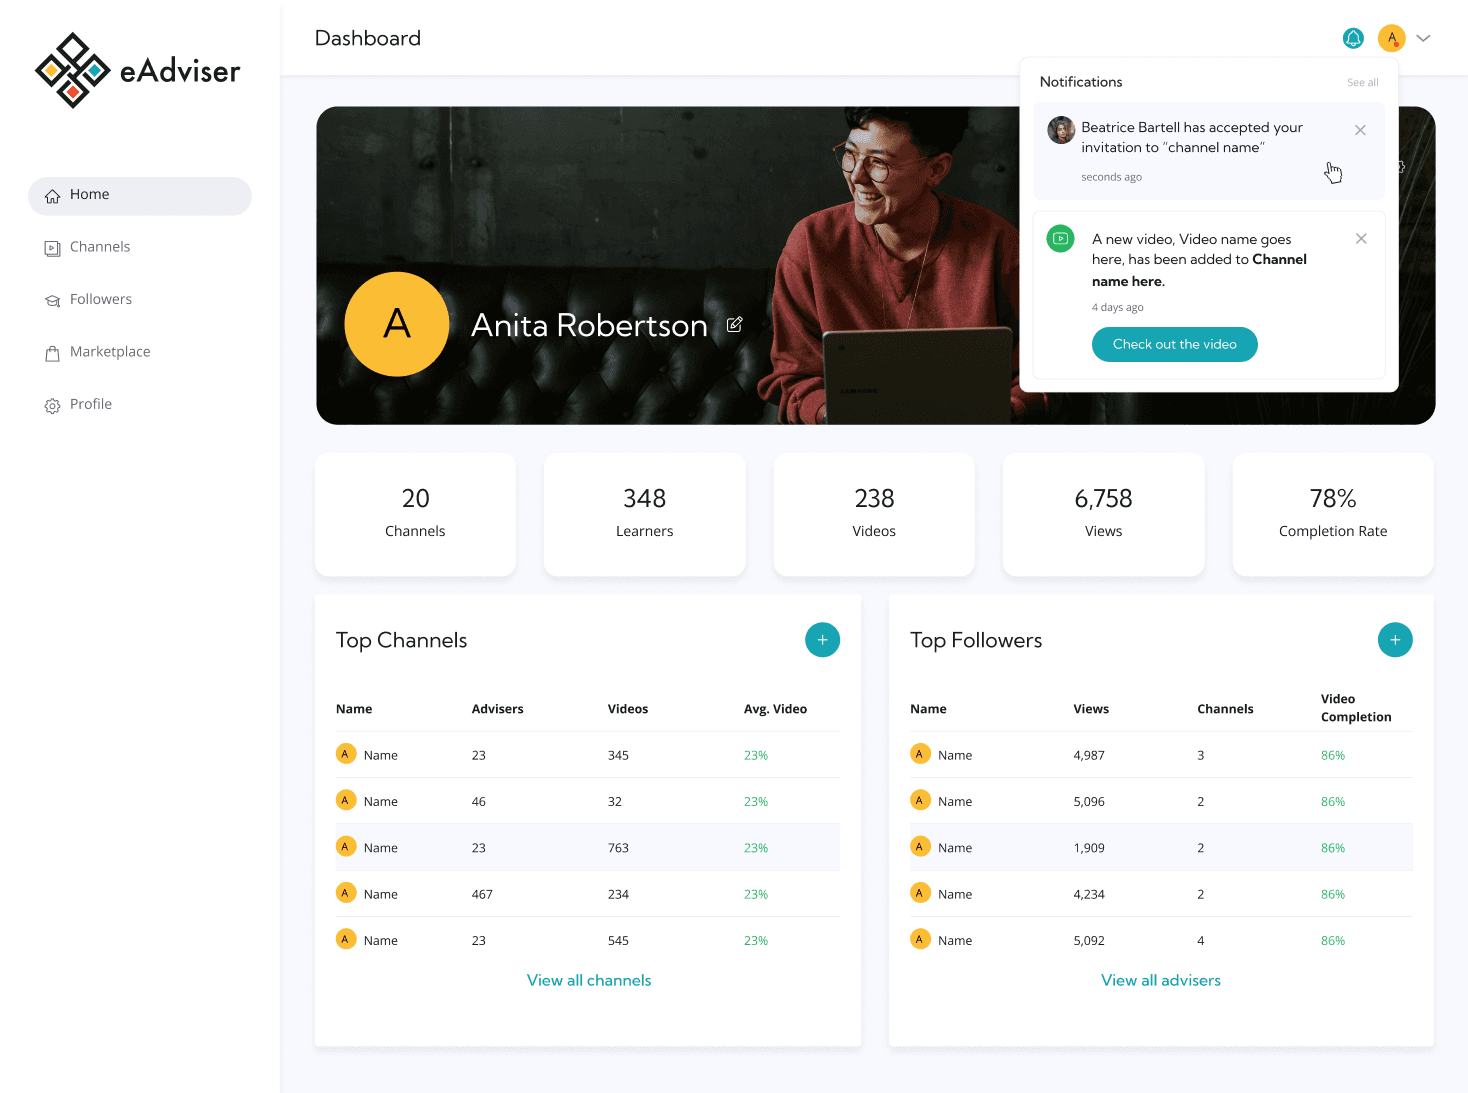Dismiss the new video notification
This screenshot has width=1468, height=1093.
(1361, 238)
